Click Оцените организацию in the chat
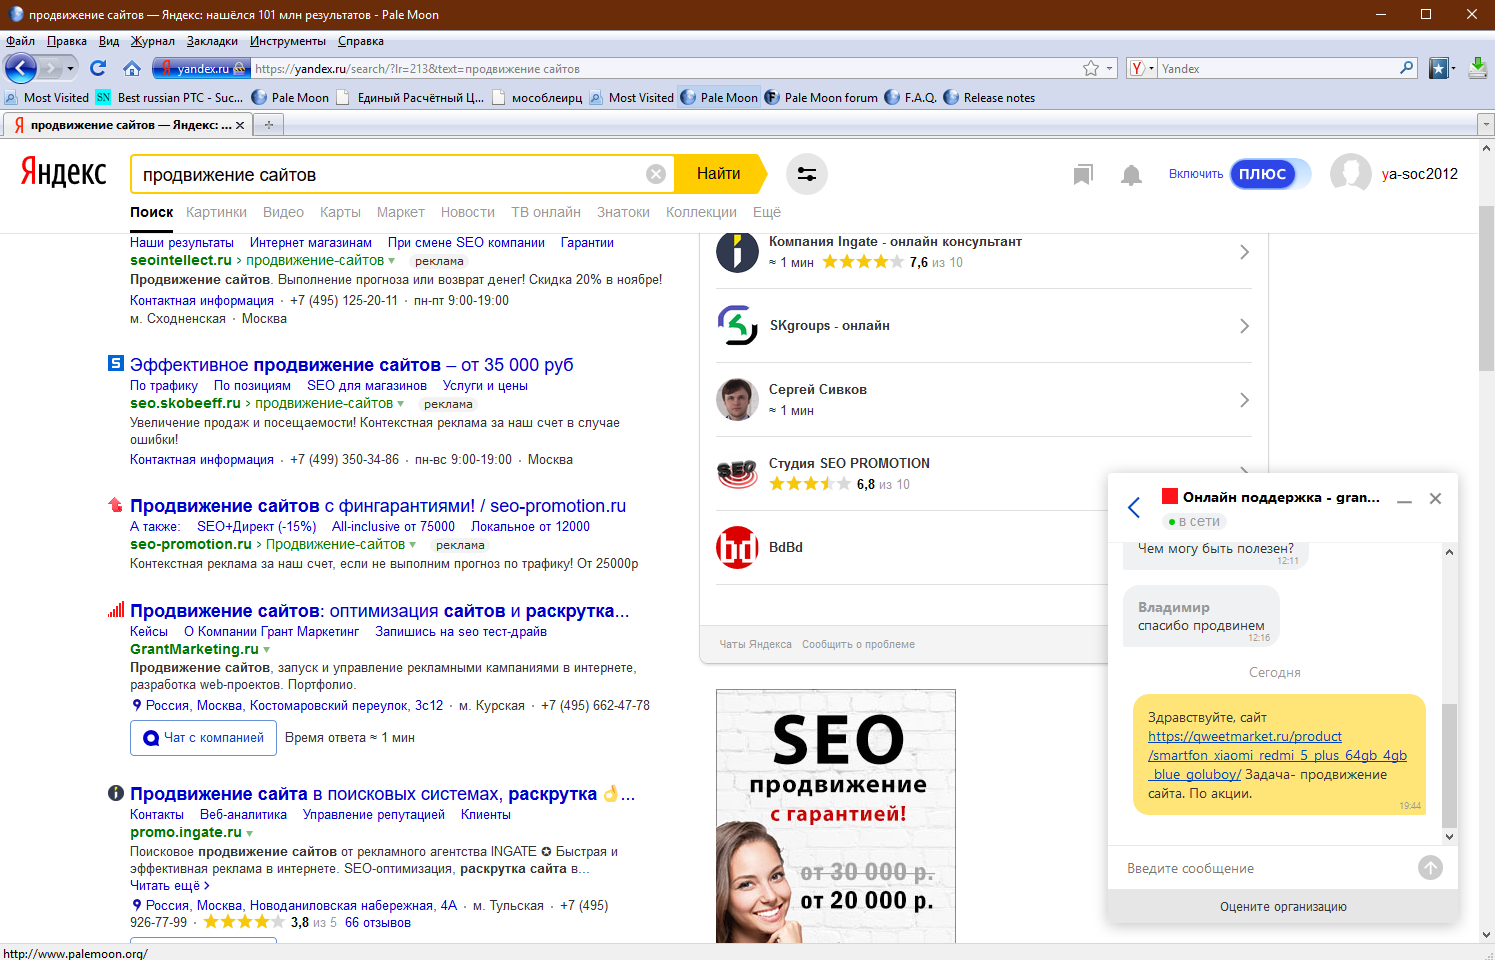This screenshot has height=960, width=1495. coord(1283,907)
